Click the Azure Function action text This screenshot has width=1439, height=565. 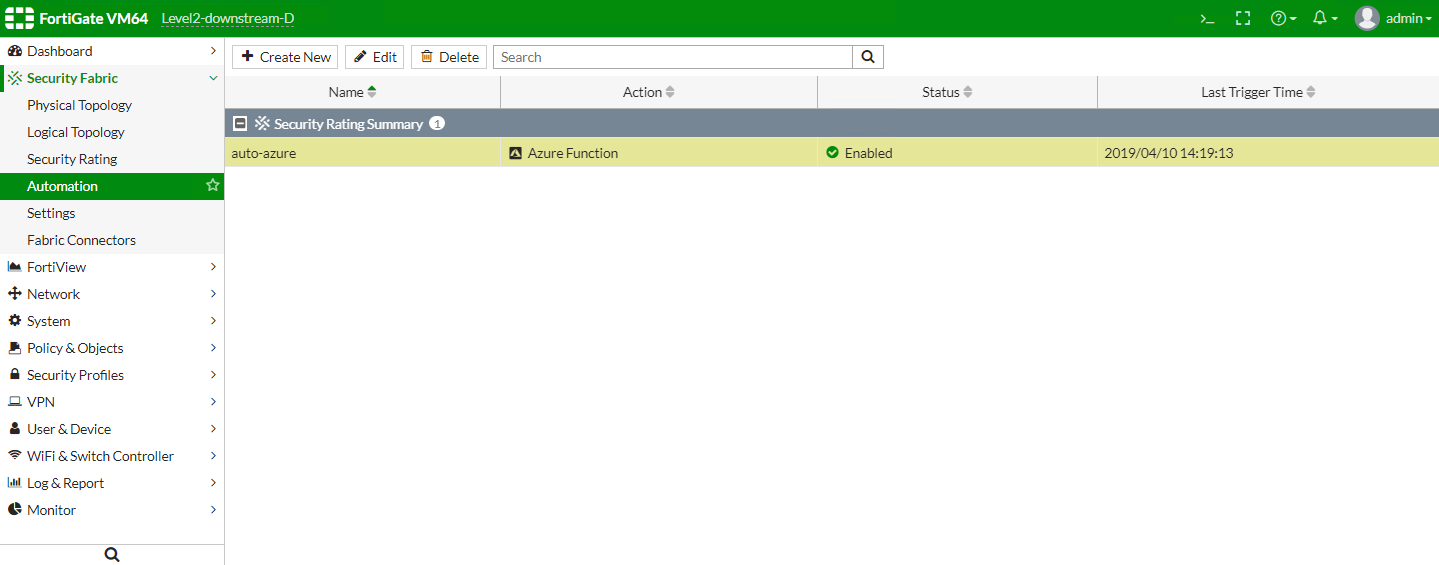573,153
